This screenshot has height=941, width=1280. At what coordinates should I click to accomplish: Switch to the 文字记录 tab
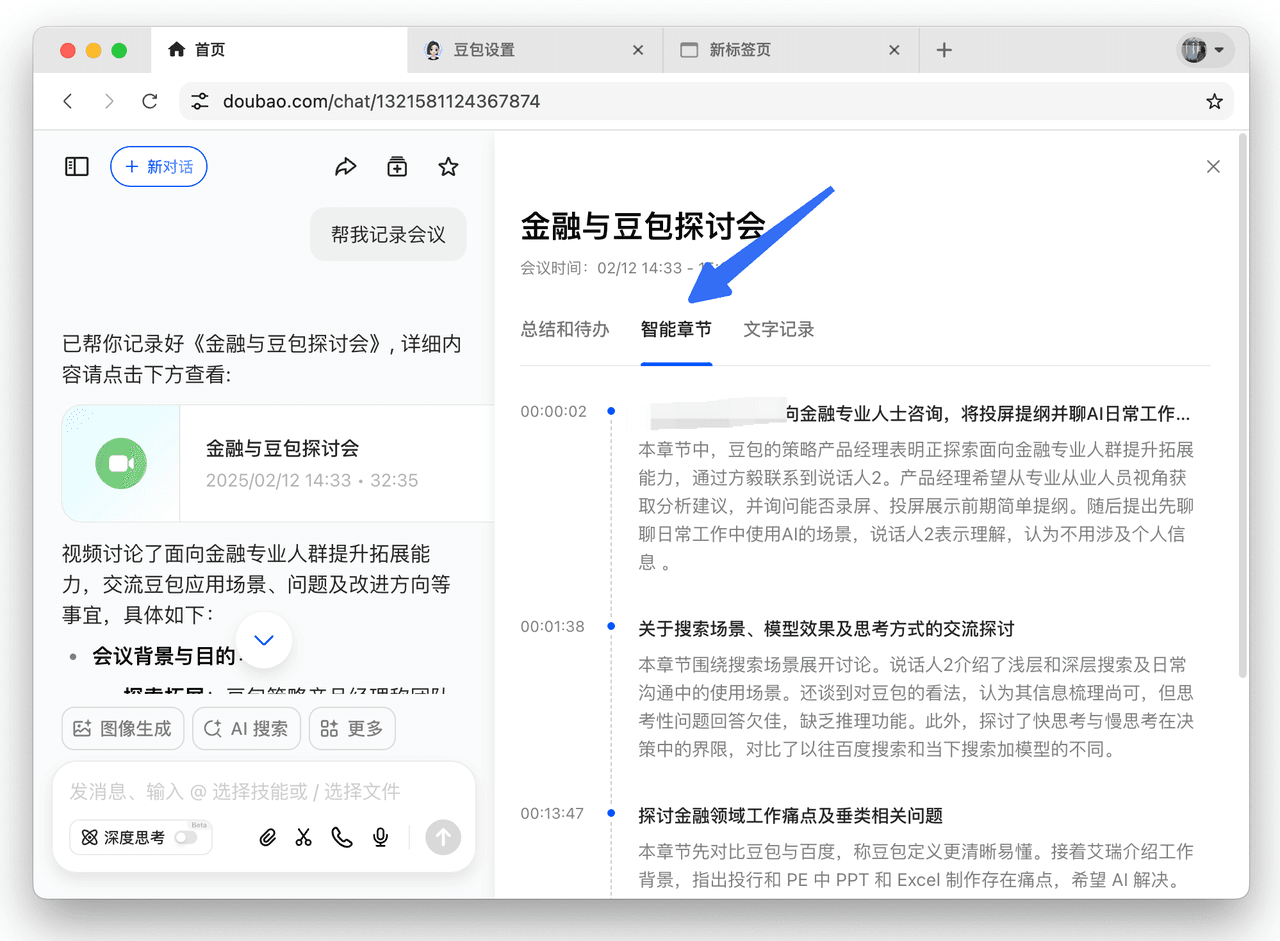778,329
